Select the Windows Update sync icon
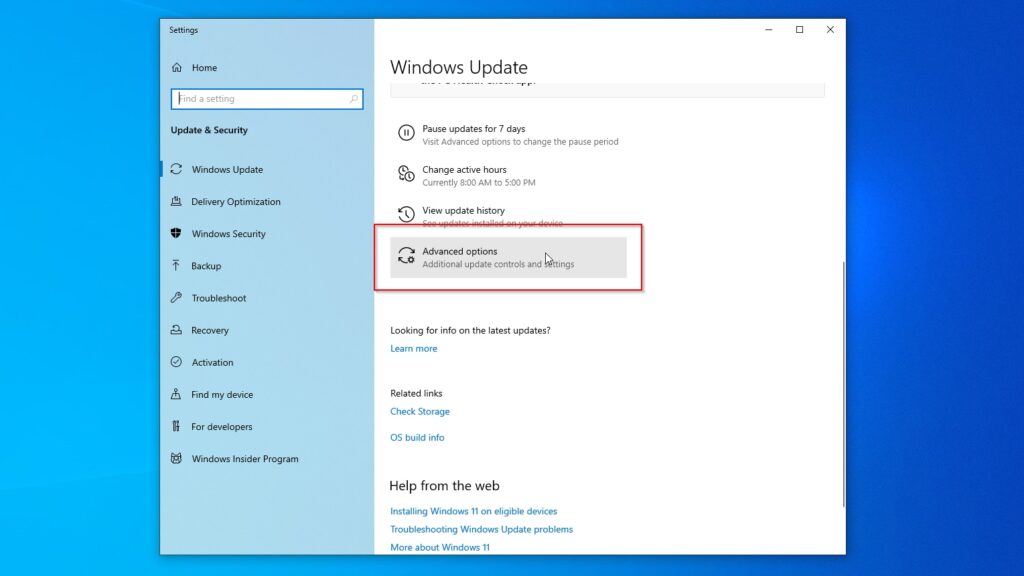The width and height of the screenshot is (1024, 576). [178, 169]
